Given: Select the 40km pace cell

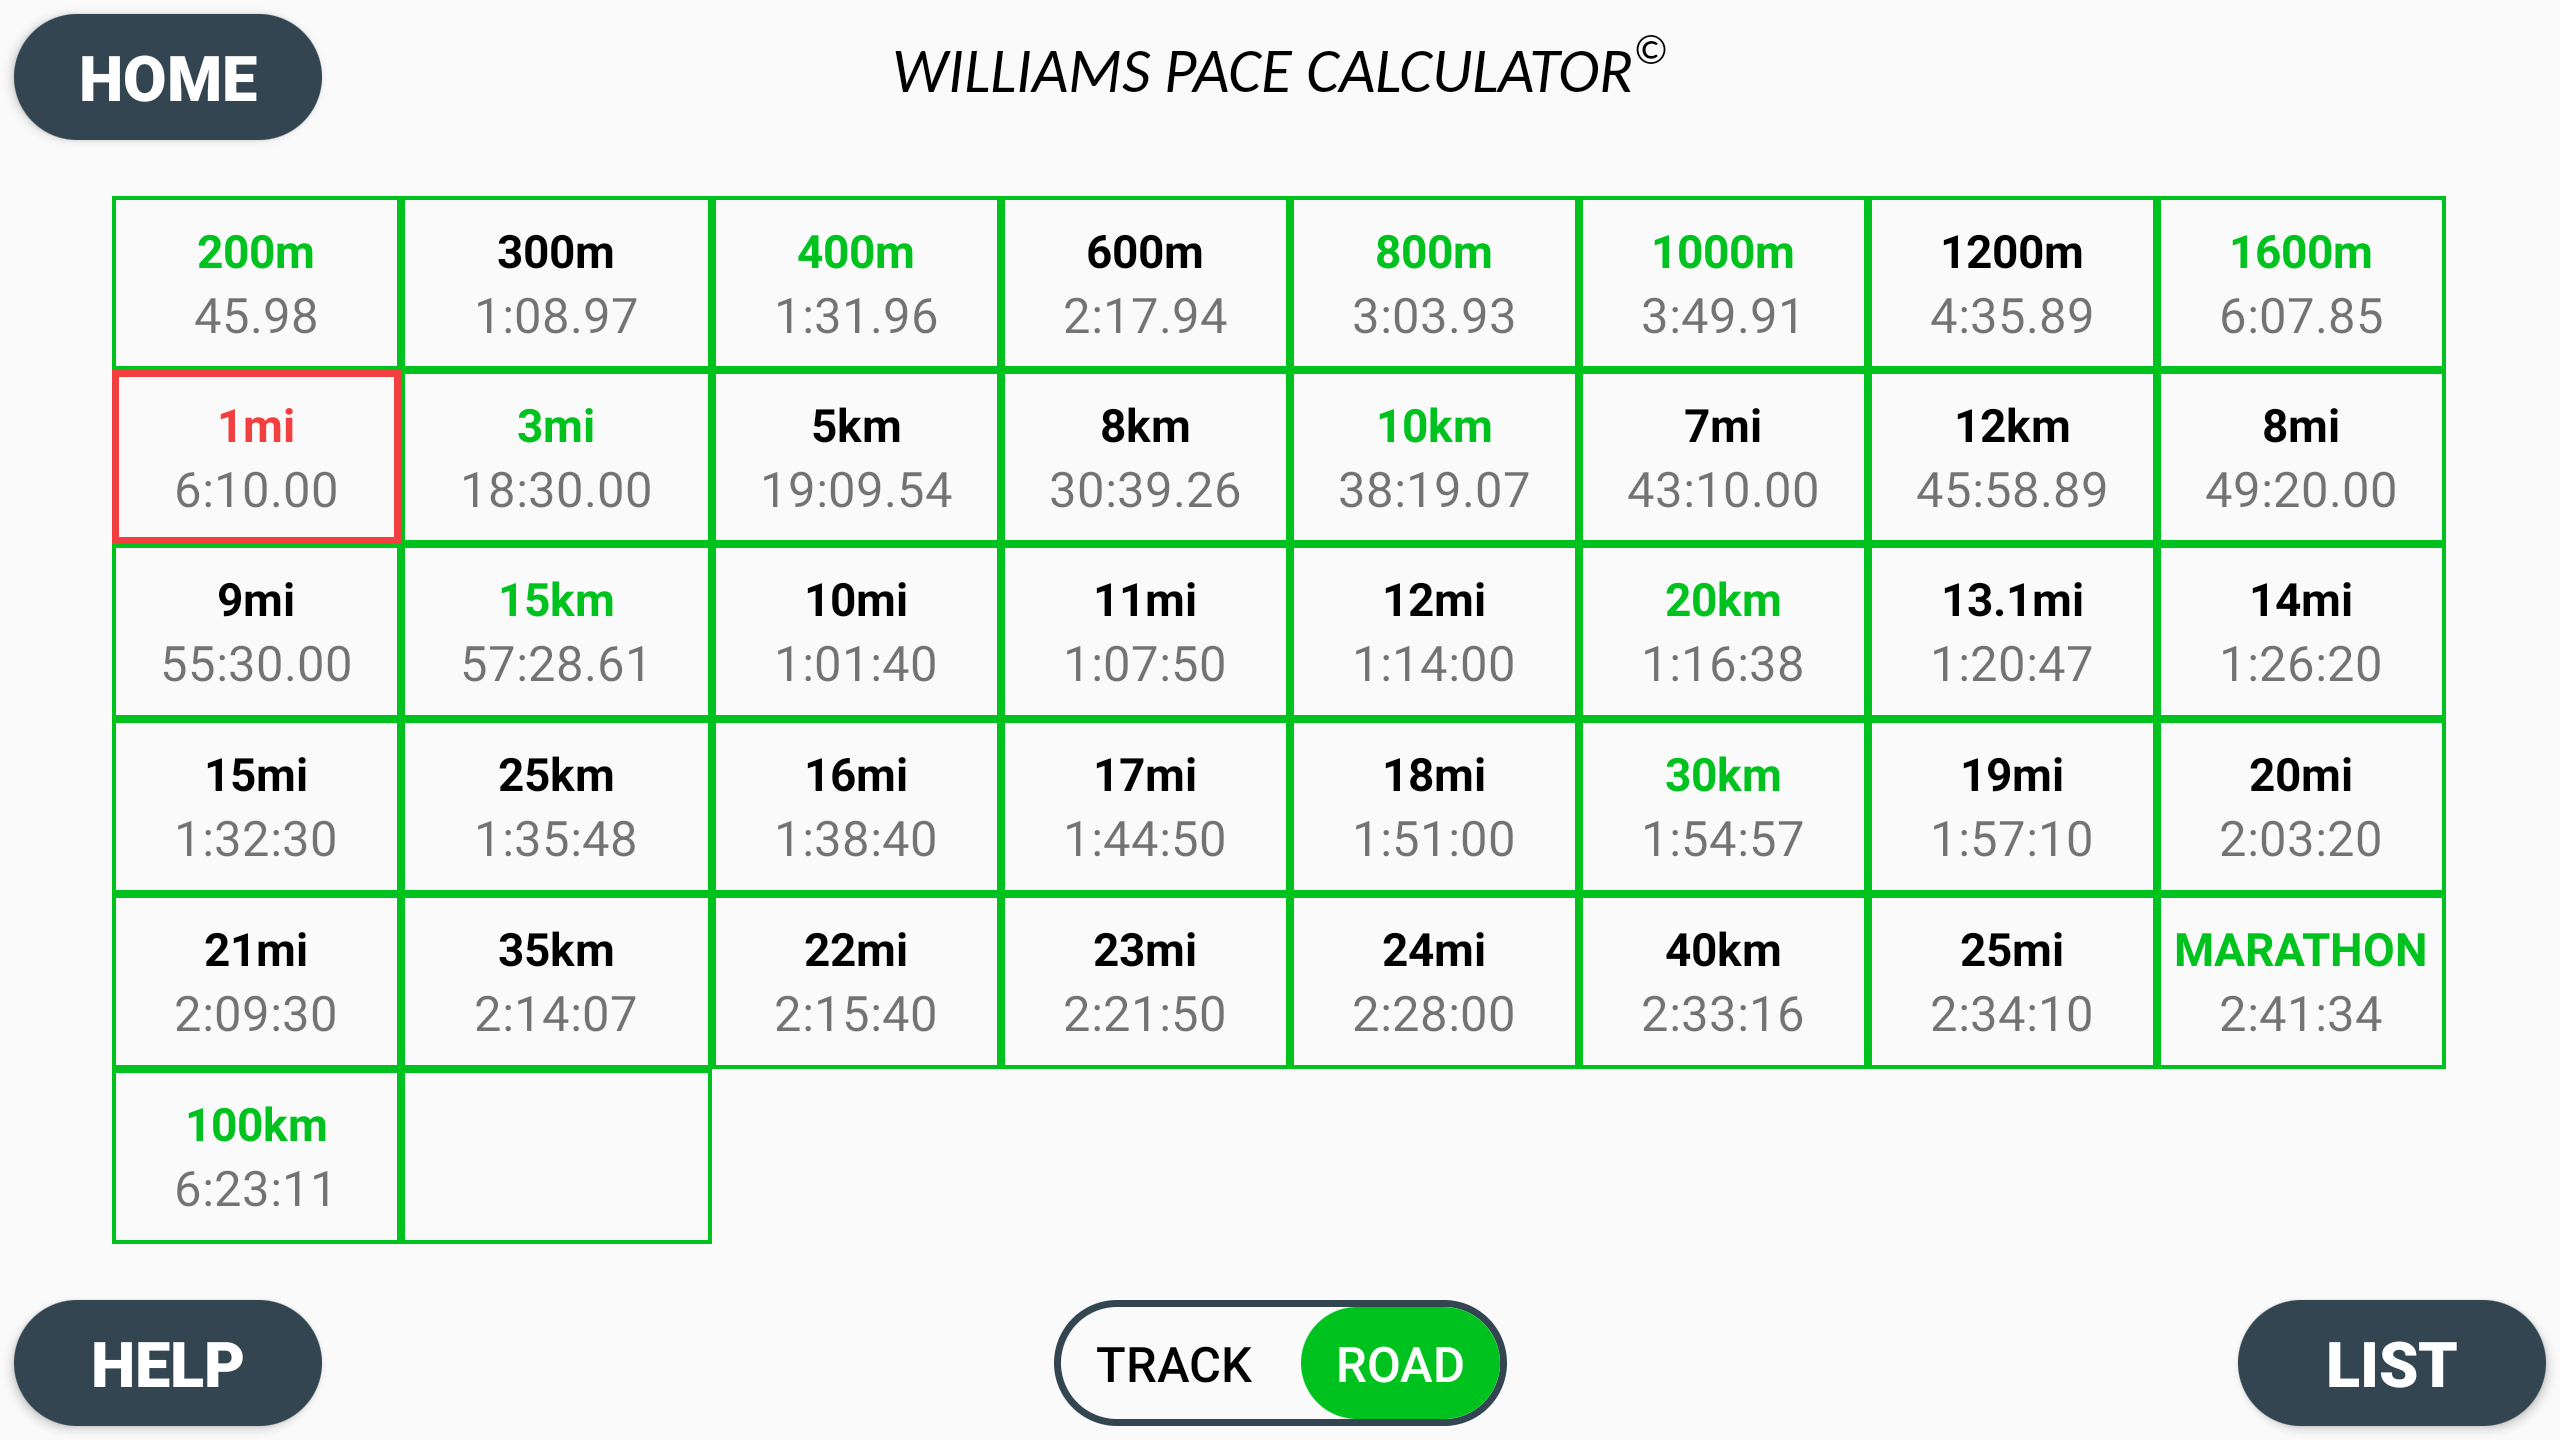Looking at the screenshot, I should click(x=1723, y=980).
